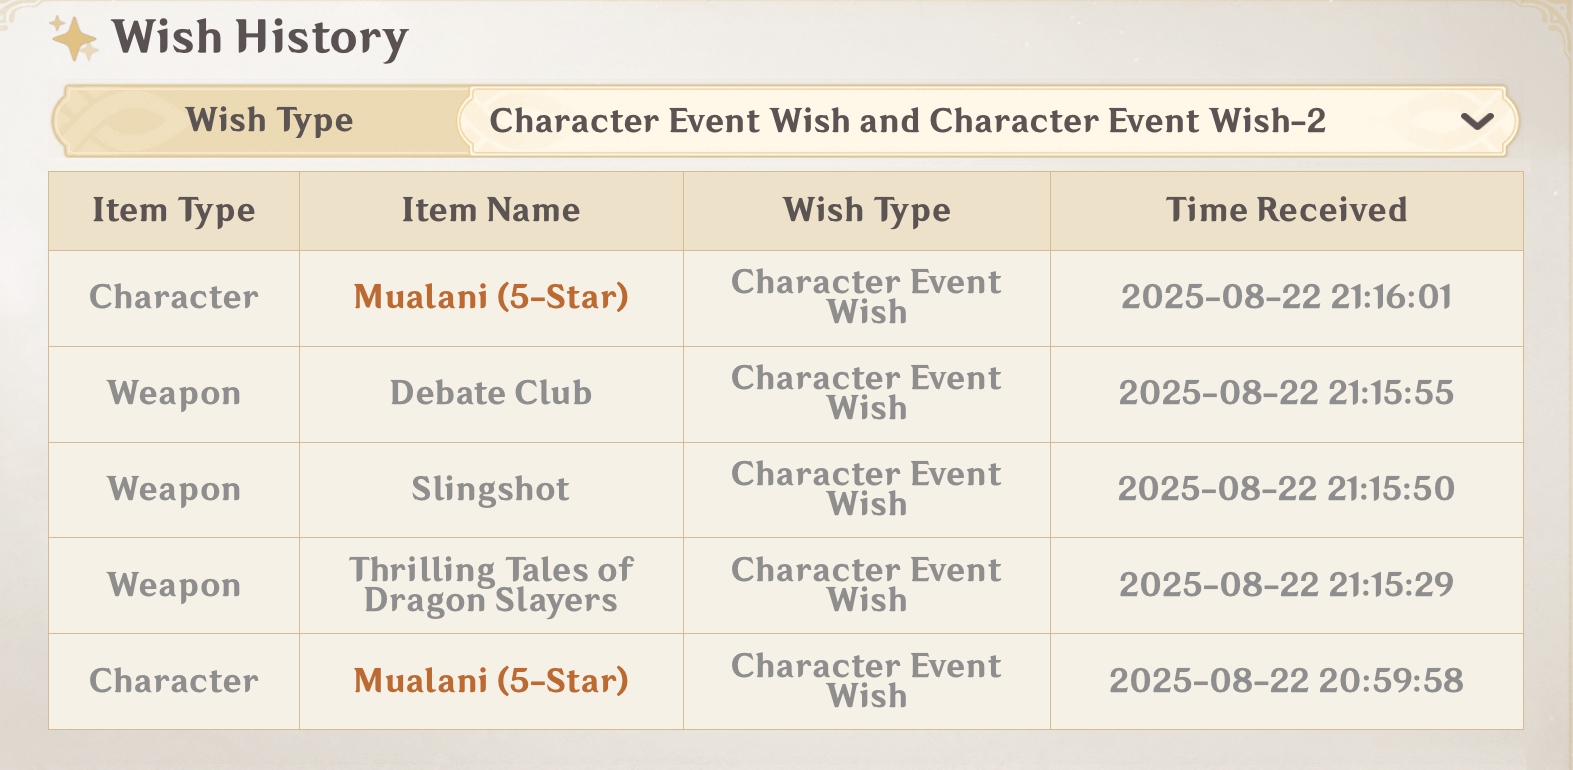This screenshot has height=770, width=1573.
Task: Select the top Mualani (5-Star) entry
Action: [491, 297]
